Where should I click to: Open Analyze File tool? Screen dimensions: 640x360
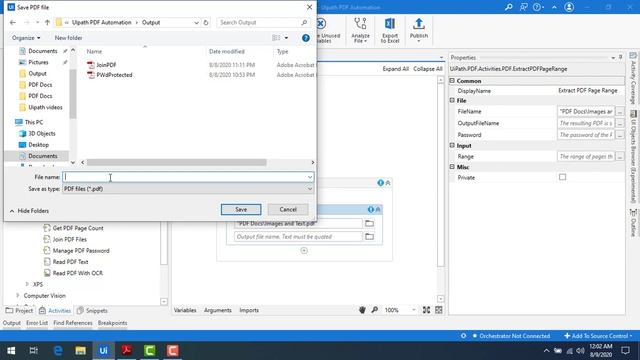[x=360, y=30]
